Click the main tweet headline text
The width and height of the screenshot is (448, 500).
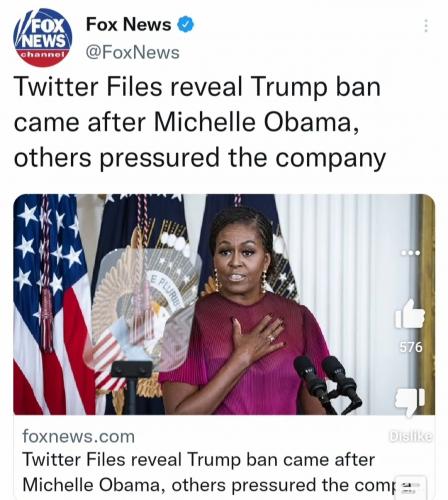[x=200, y=123]
